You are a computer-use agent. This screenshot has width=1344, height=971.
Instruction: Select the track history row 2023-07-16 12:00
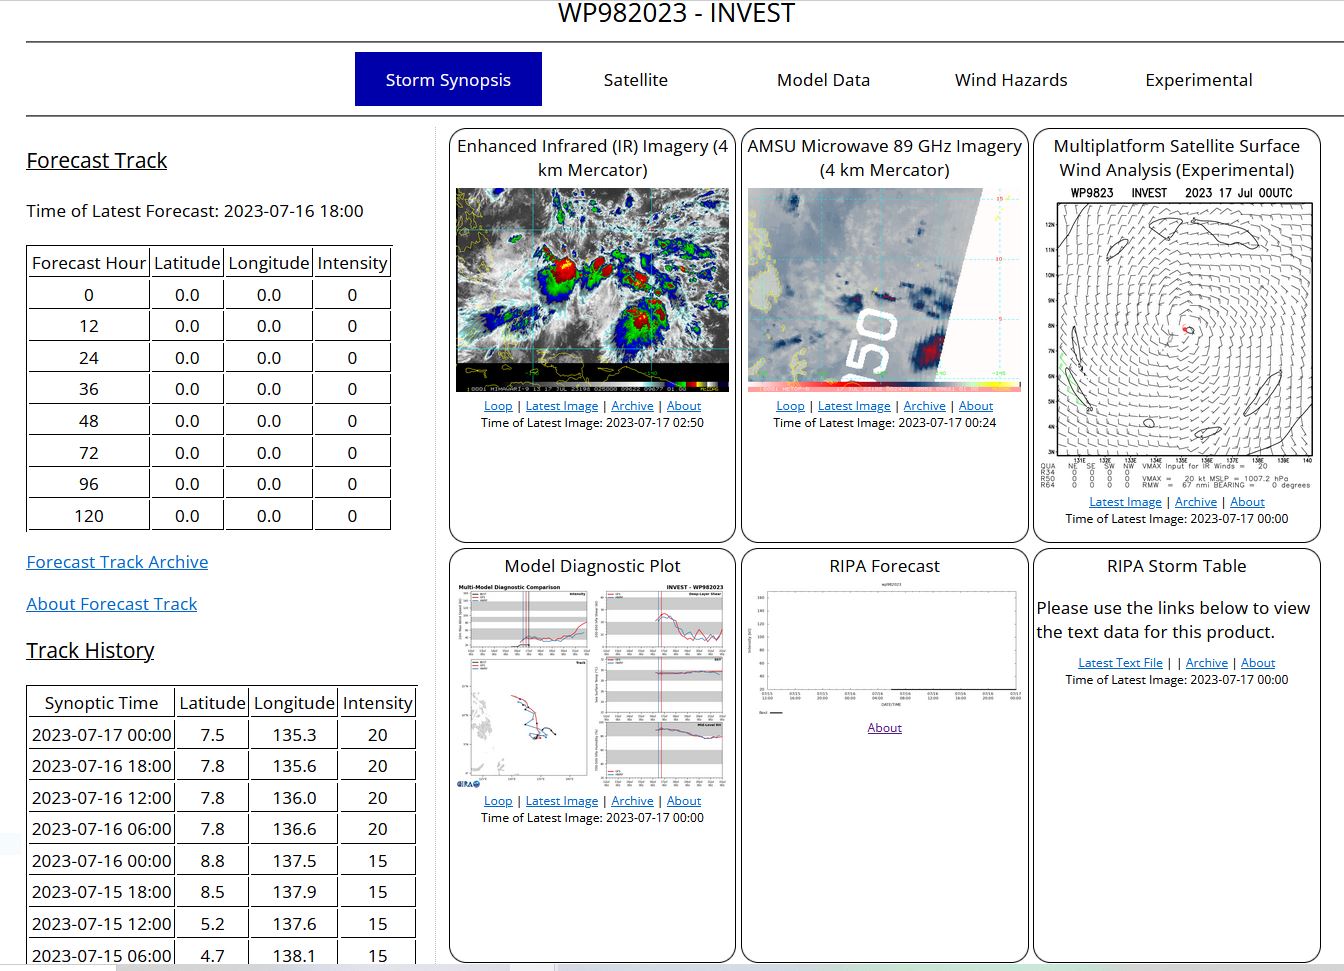[221, 798]
